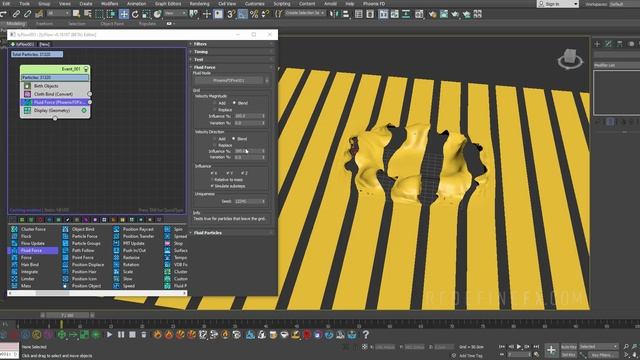Click the time slider frame handle
Viewport: 640px width, 360px height.
67,315
